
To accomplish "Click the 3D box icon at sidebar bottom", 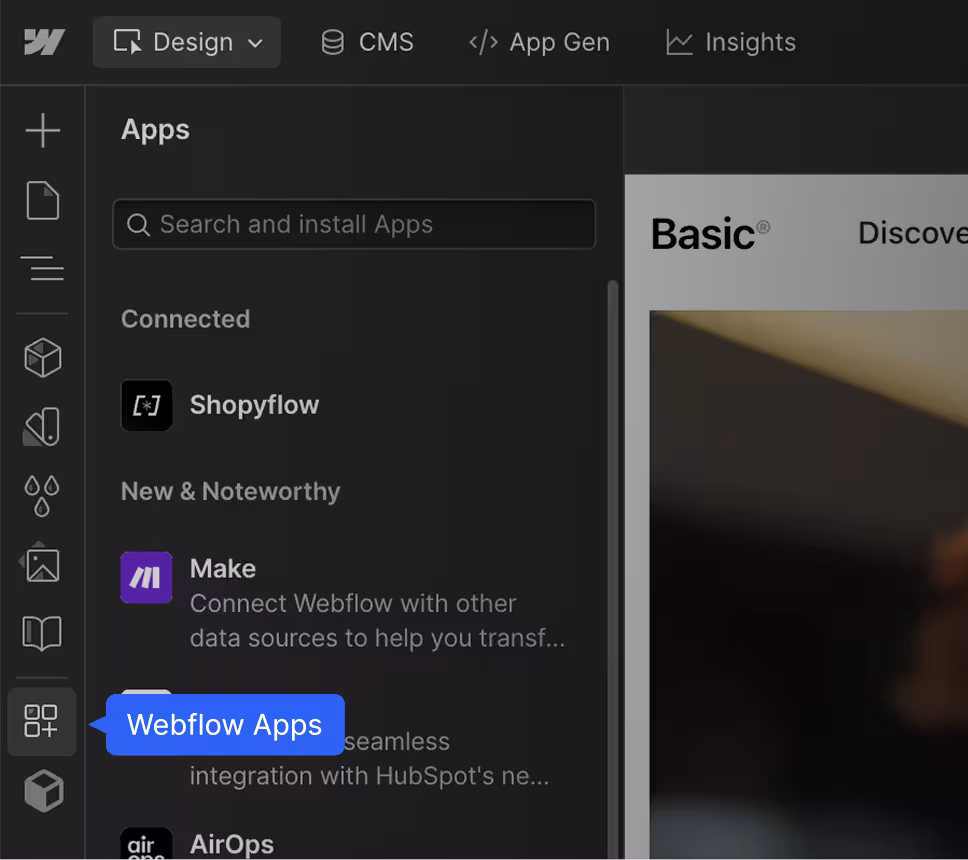I will [x=43, y=792].
